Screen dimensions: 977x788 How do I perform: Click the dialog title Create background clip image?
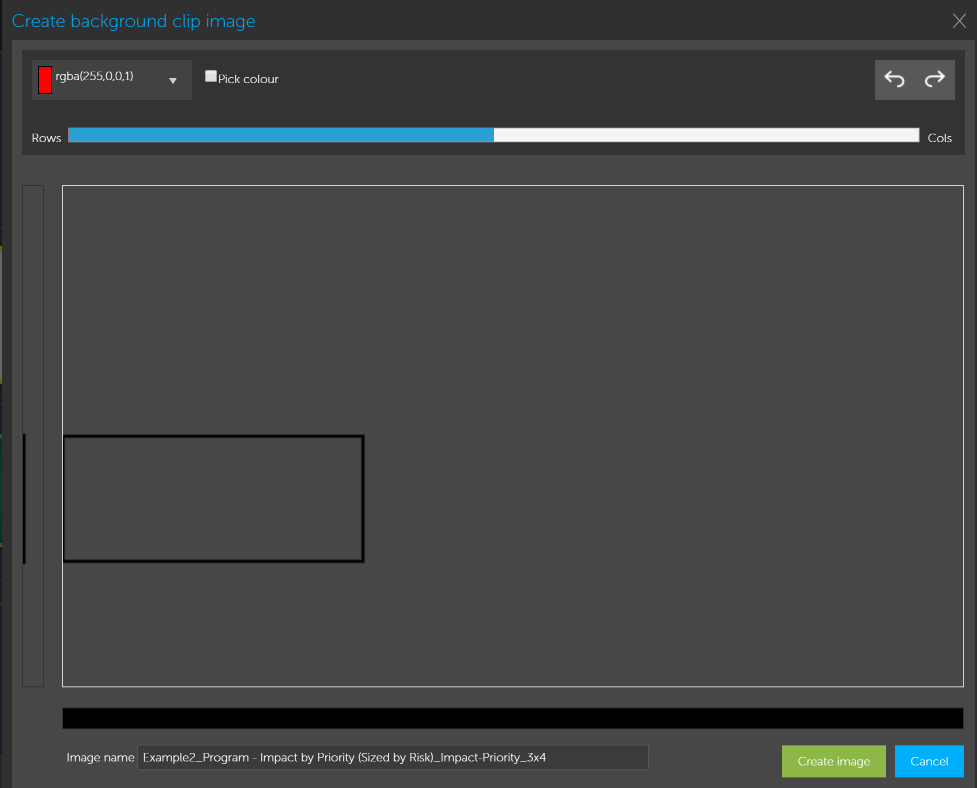(x=133, y=21)
